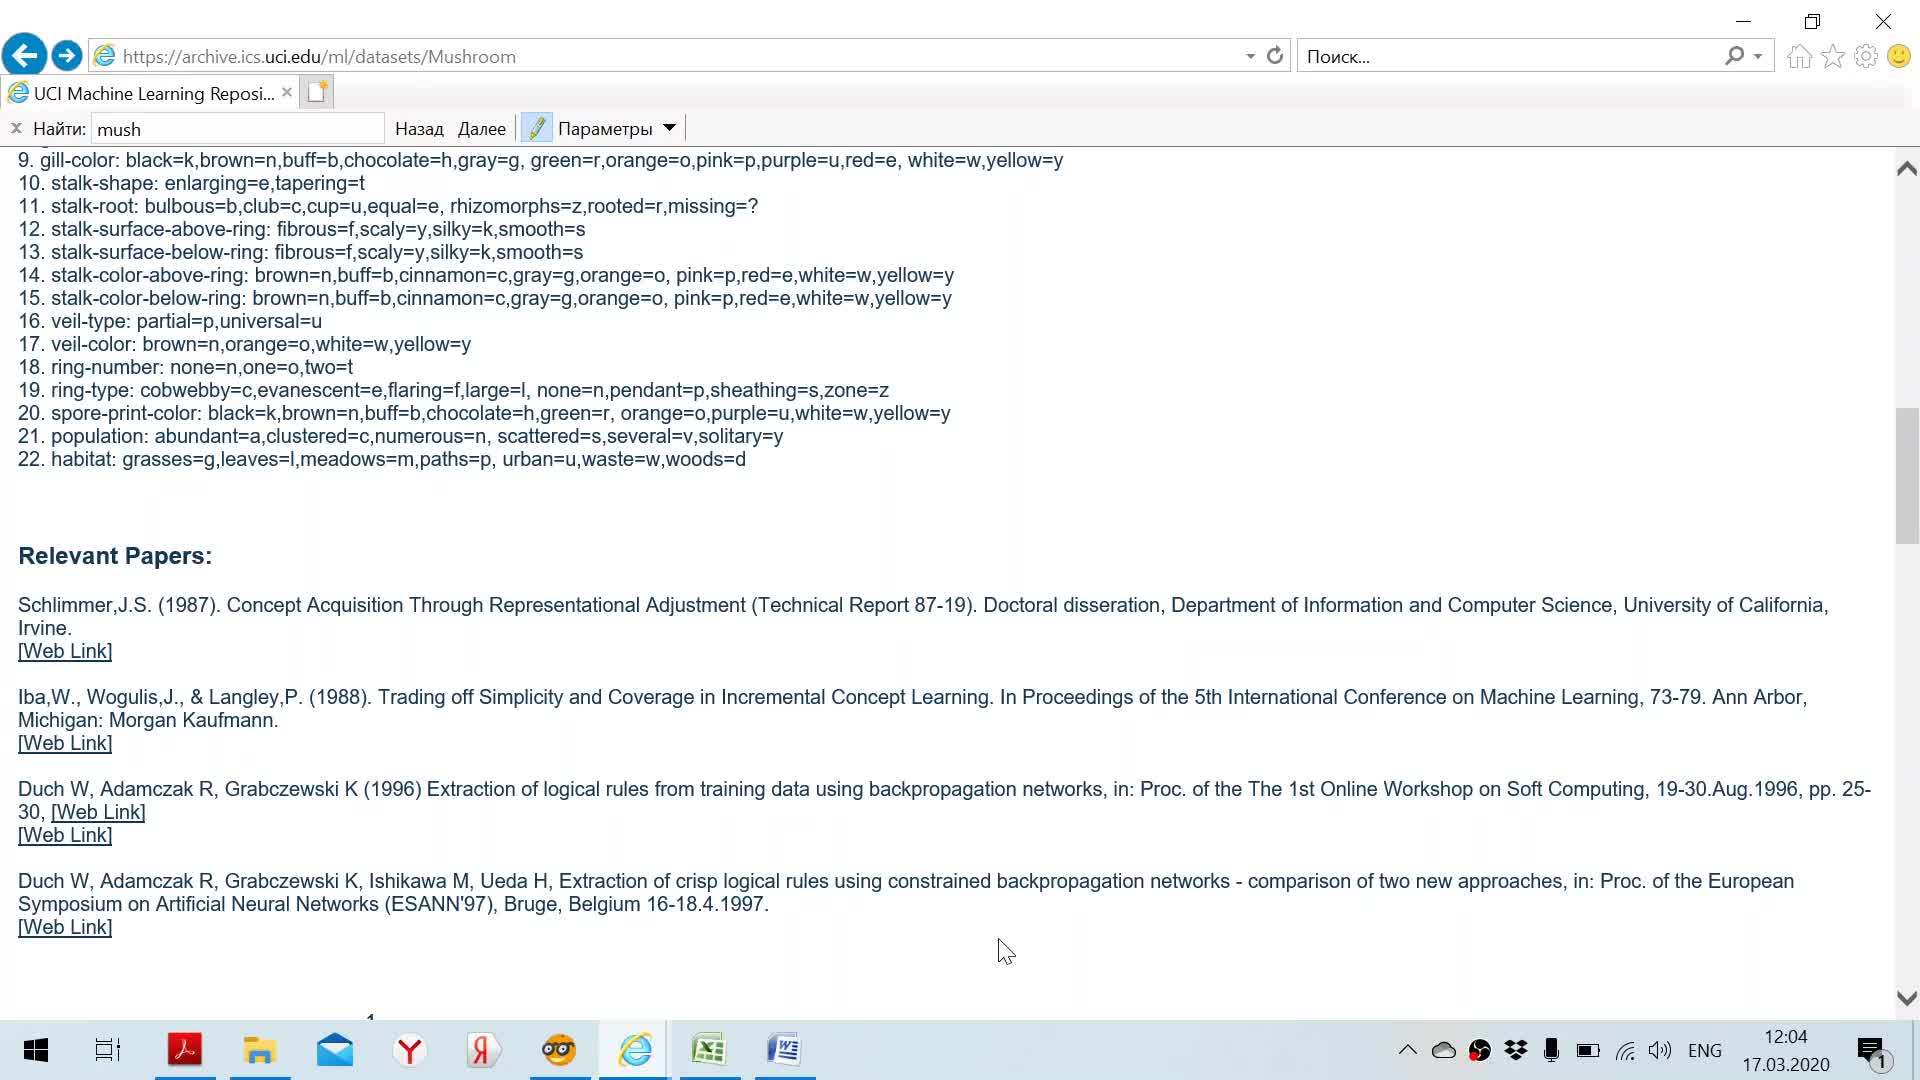Click Далее to find next match

coord(482,129)
